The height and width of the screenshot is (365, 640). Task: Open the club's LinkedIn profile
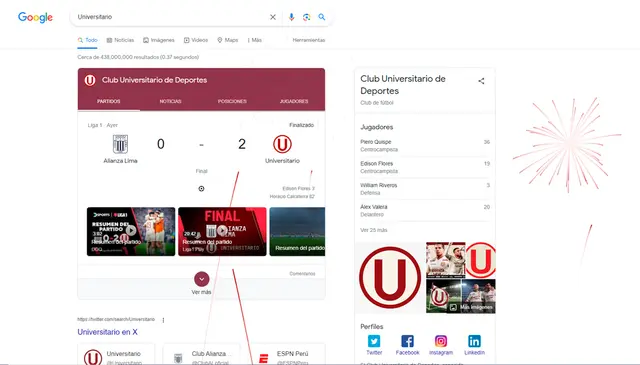[x=474, y=345]
